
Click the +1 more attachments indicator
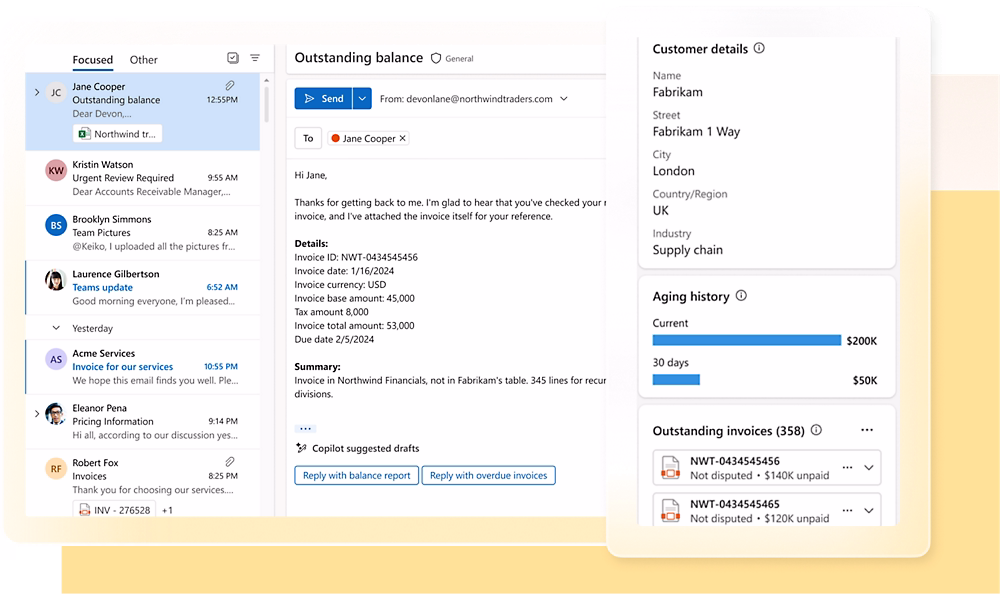(x=167, y=510)
